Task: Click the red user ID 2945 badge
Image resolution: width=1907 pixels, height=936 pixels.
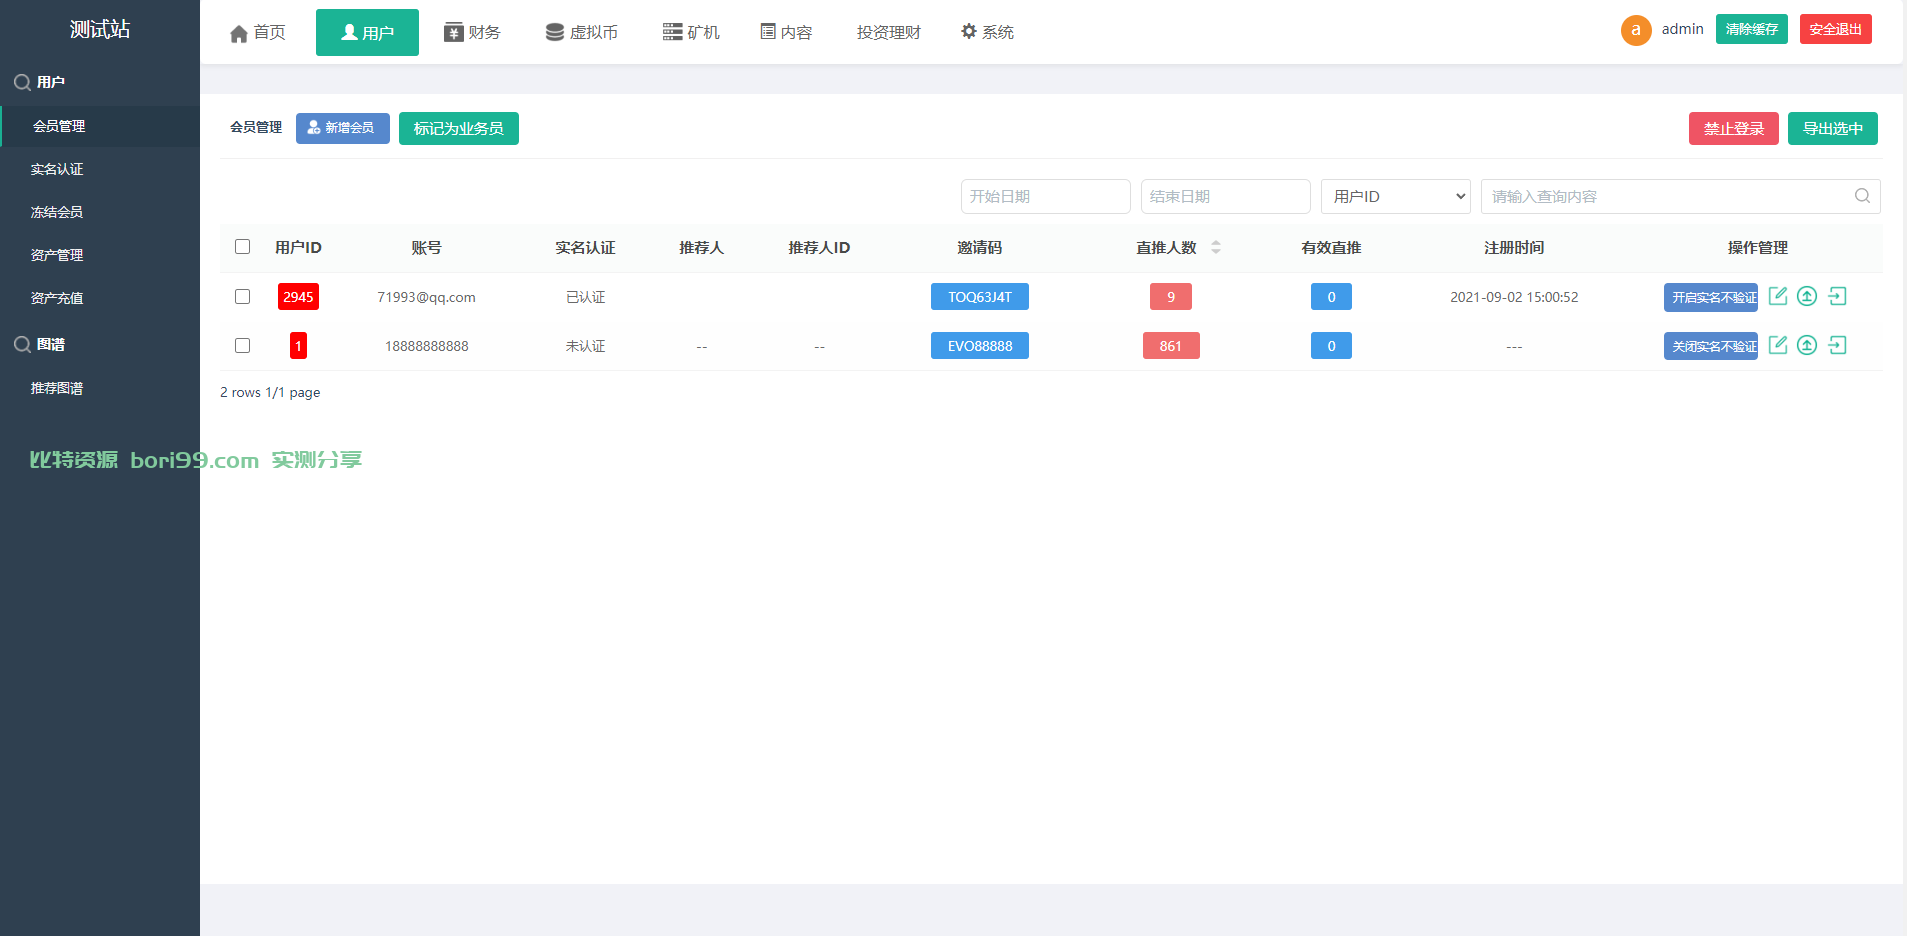Action: 298,297
